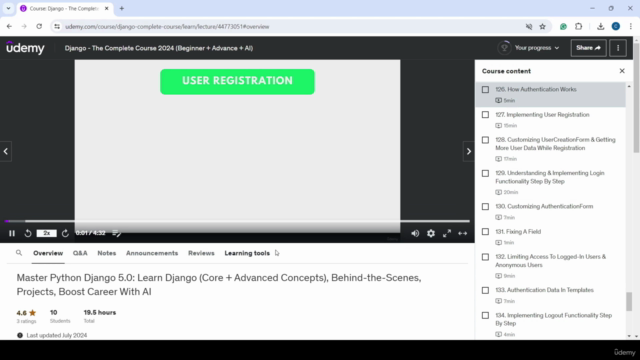Click course title in header
The height and width of the screenshot is (360, 640).
pos(159,48)
